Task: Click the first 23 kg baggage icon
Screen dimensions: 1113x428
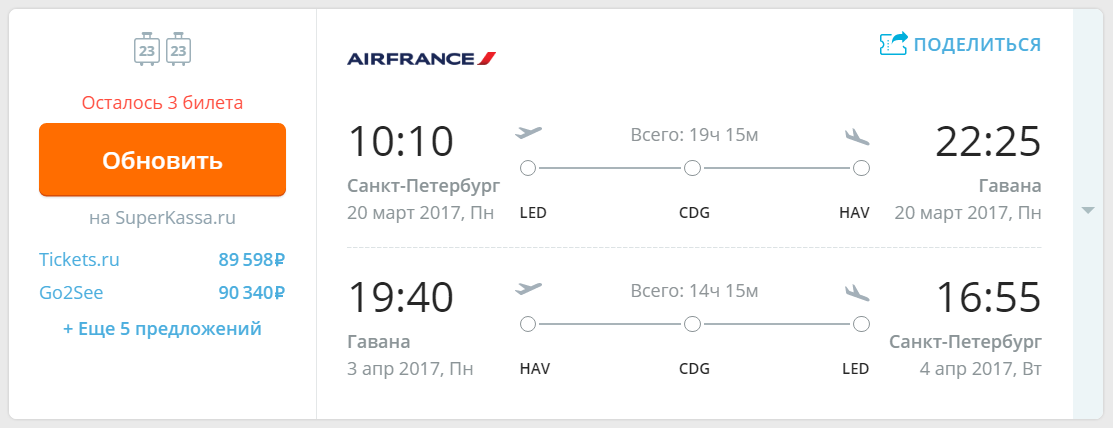Action: pos(147,49)
